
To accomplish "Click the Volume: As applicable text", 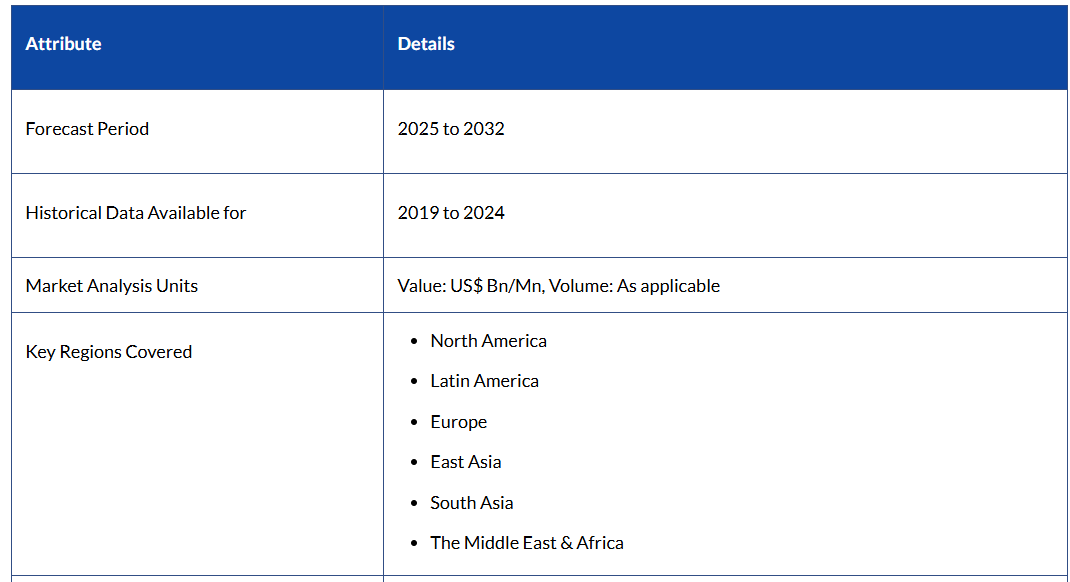I will pos(634,286).
